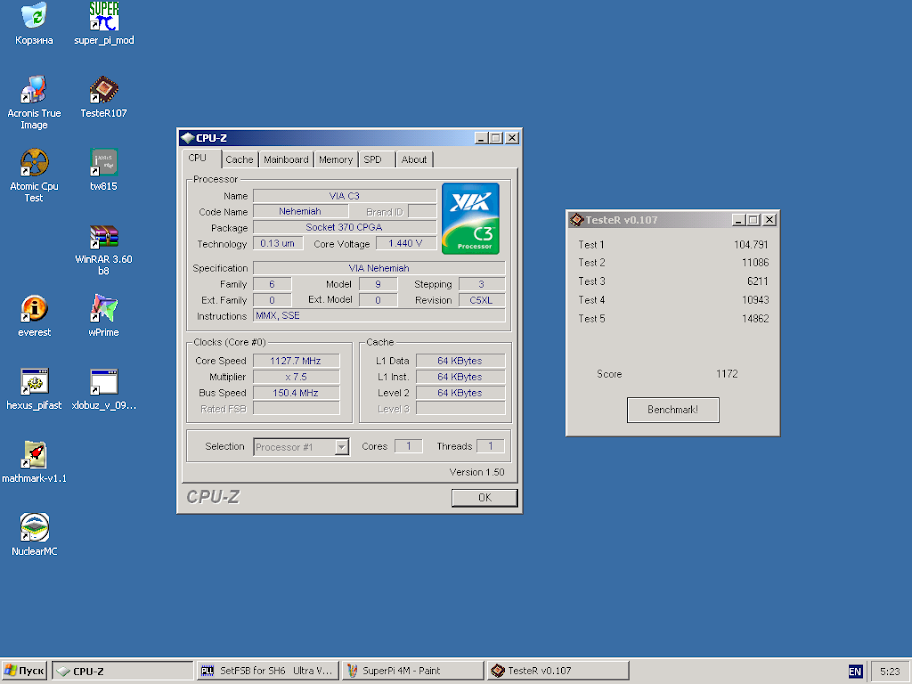Click the CPU-Z title bar icon
Viewport: 912px width, 684px height.
click(187, 138)
